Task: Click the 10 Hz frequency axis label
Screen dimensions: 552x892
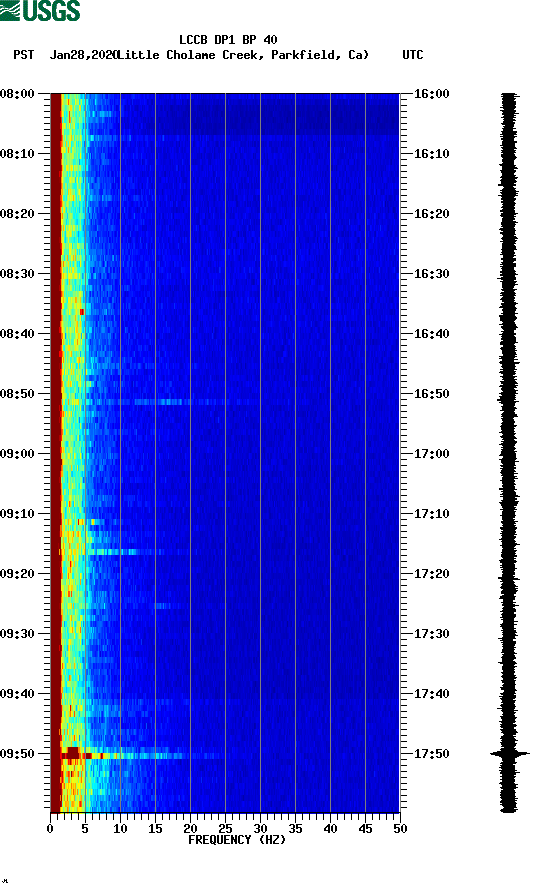Action: coord(120,829)
